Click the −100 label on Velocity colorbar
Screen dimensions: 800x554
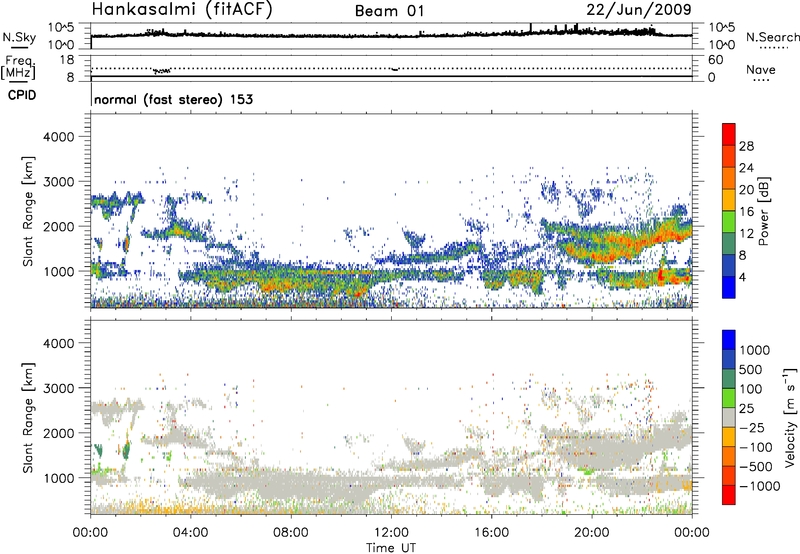coord(756,447)
